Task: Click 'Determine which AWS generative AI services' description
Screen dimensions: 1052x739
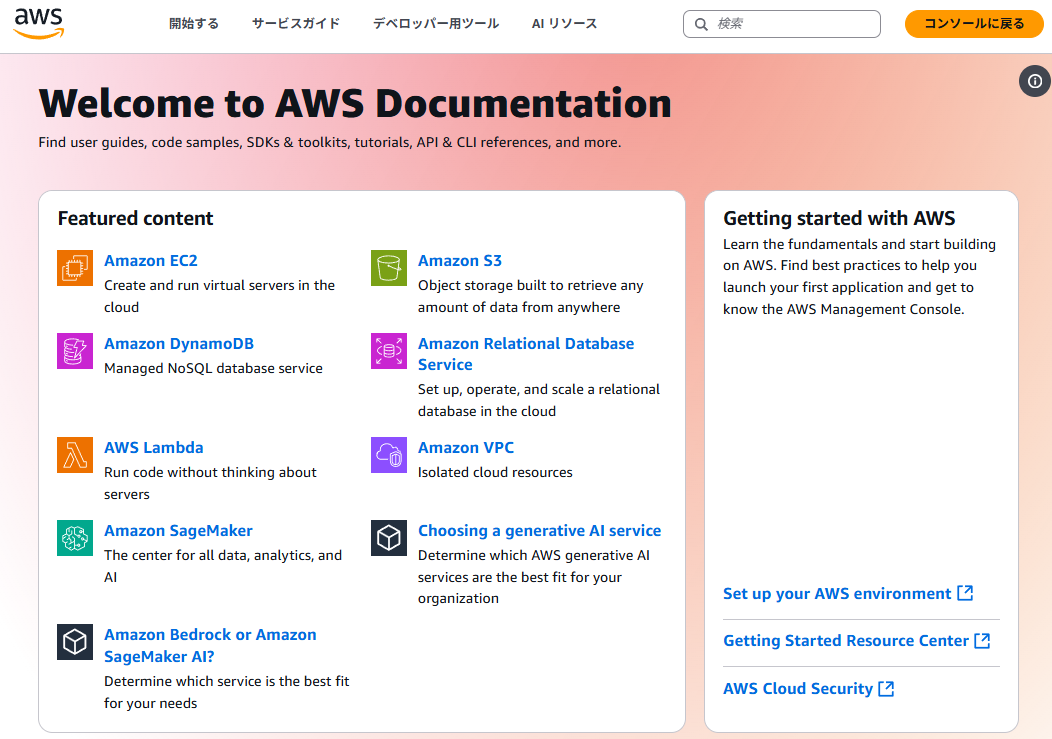Action: [534, 577]
